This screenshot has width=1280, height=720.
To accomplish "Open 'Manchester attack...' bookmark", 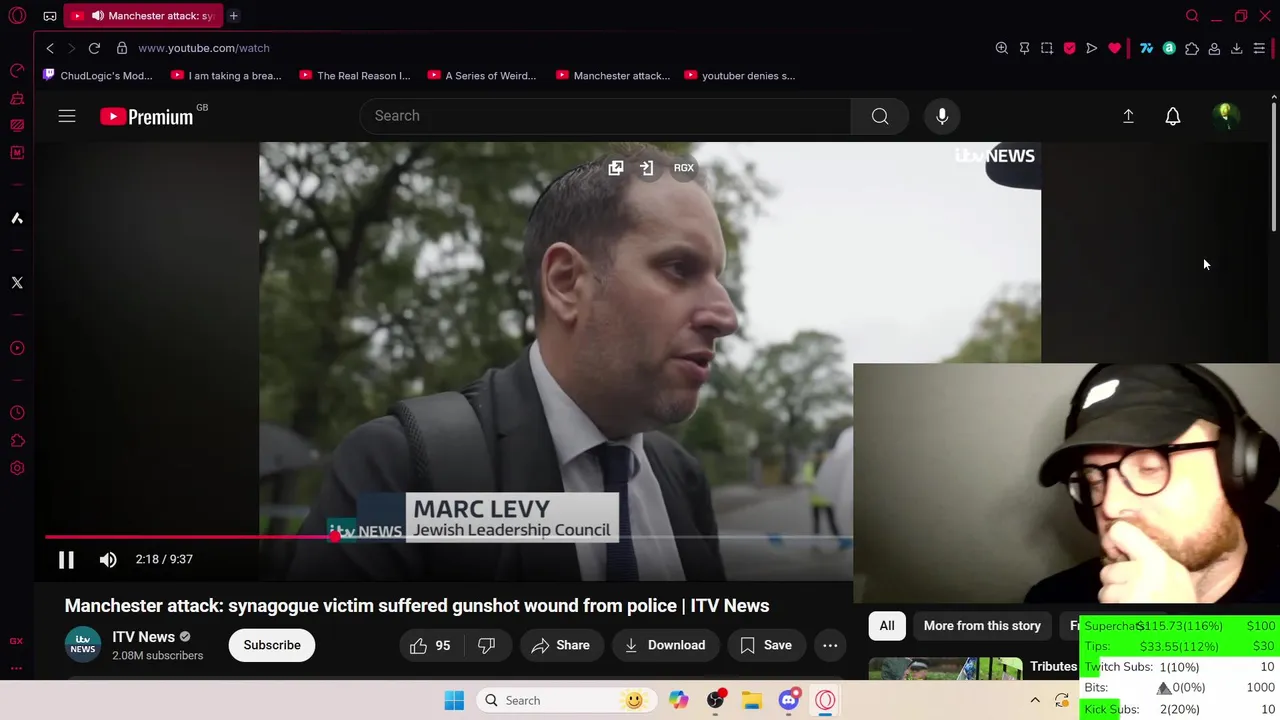I will (612, 75).
